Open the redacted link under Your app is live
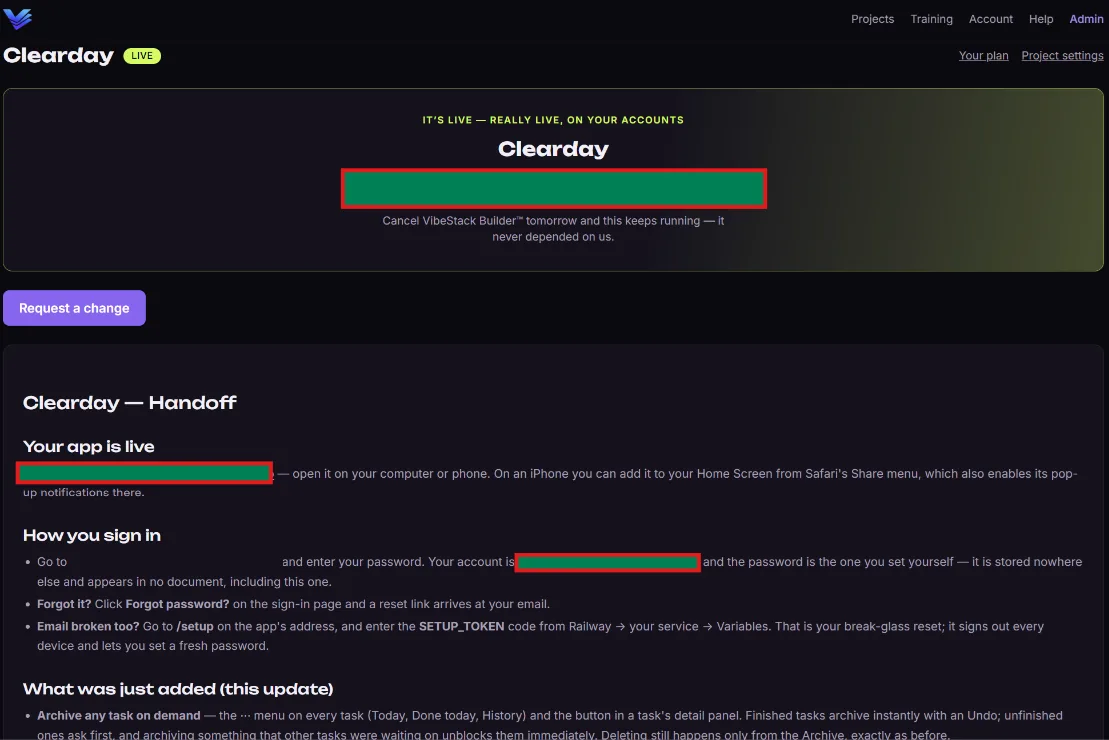The image size is (1109, 740). click(x=145, y=473)
